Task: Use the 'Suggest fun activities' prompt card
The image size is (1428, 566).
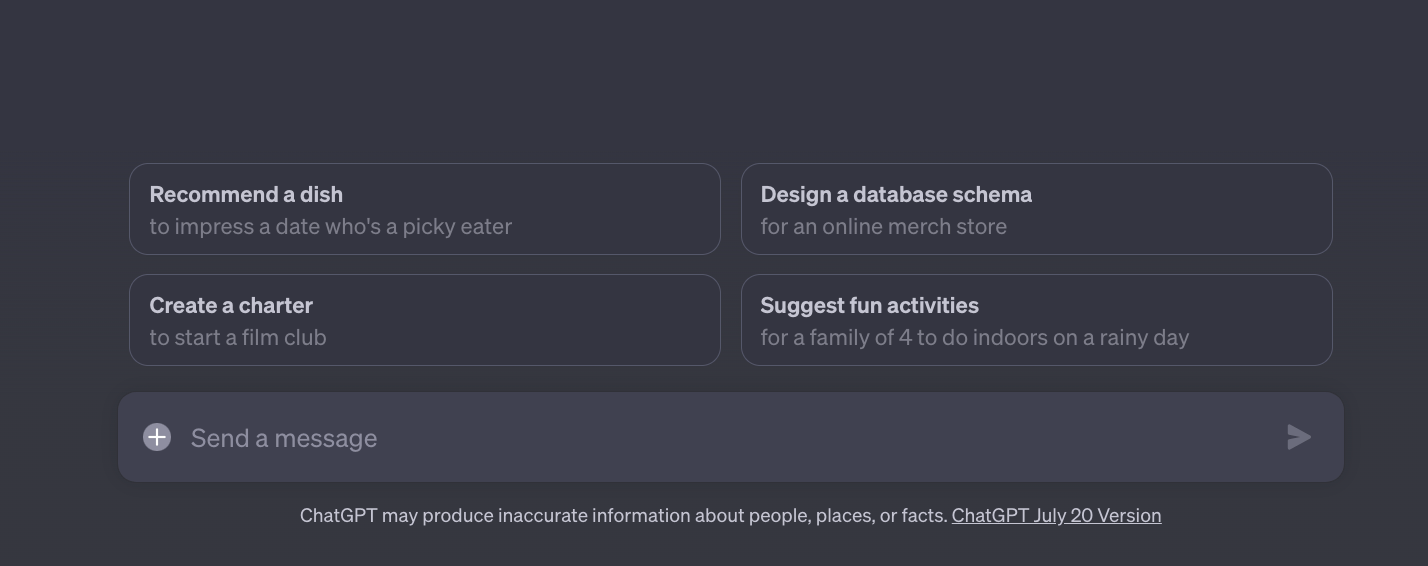Action: (x=1036, y=320)
